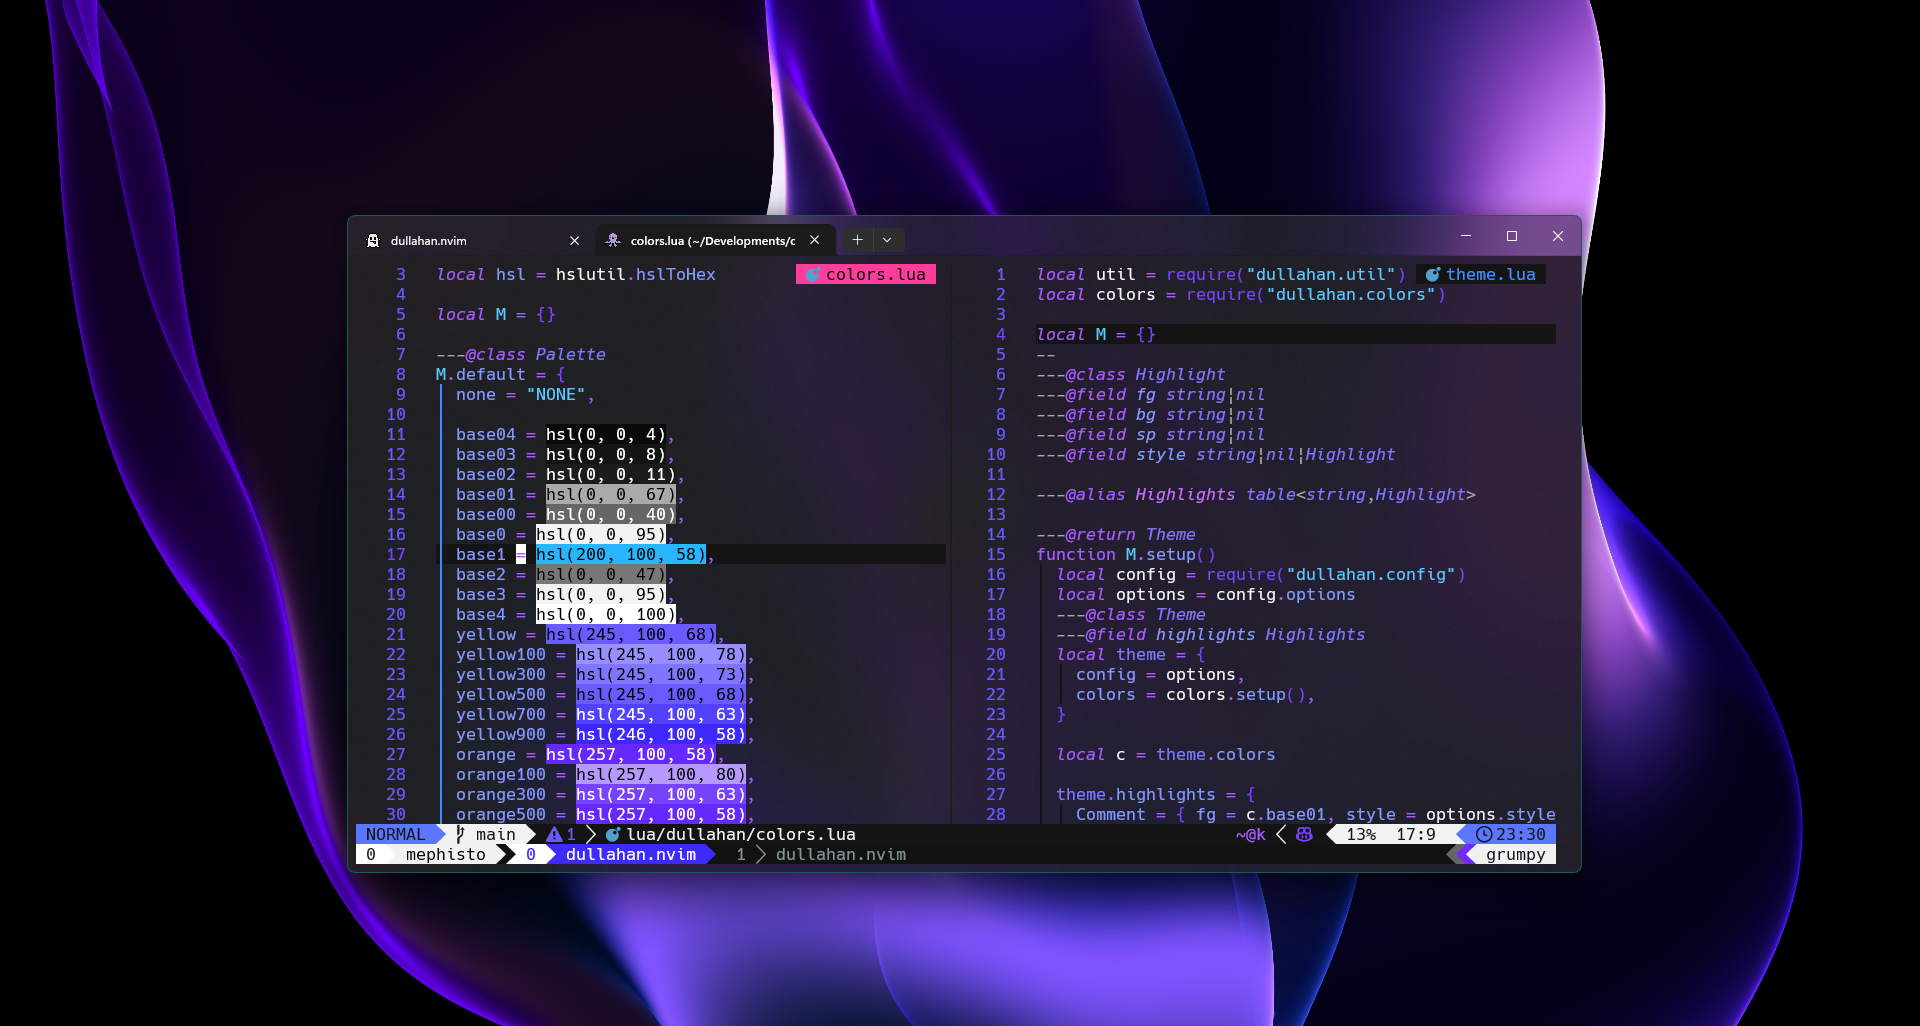Click the warning triangle diagnostics icon
Viewport: 1920px width, 1026px height.
click(554, 834)
